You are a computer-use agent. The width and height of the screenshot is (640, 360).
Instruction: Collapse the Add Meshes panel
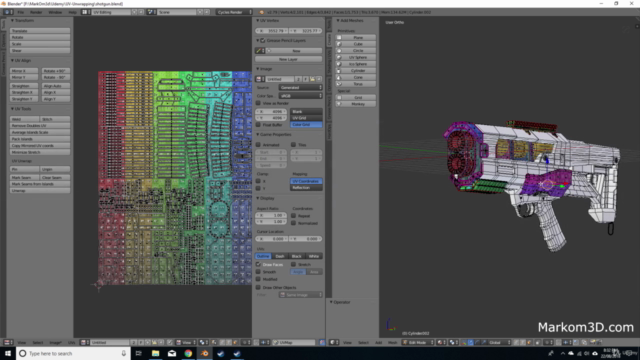coord(338,20)
